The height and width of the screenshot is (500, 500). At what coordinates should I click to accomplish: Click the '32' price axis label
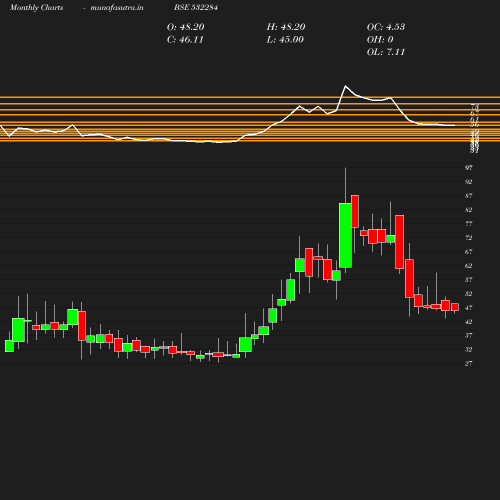tap(469, 349)
